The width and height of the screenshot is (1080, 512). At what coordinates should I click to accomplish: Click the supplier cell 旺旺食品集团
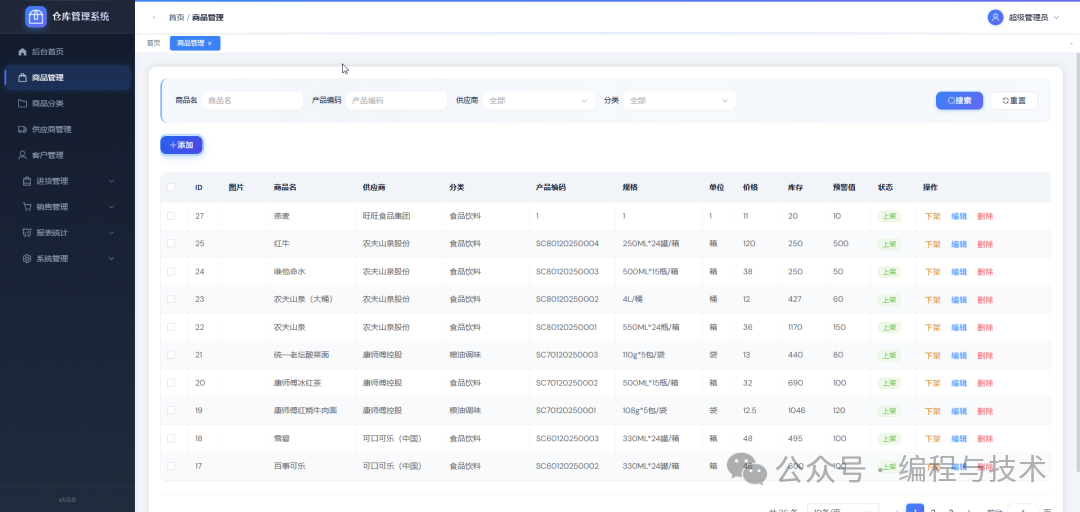386,216
